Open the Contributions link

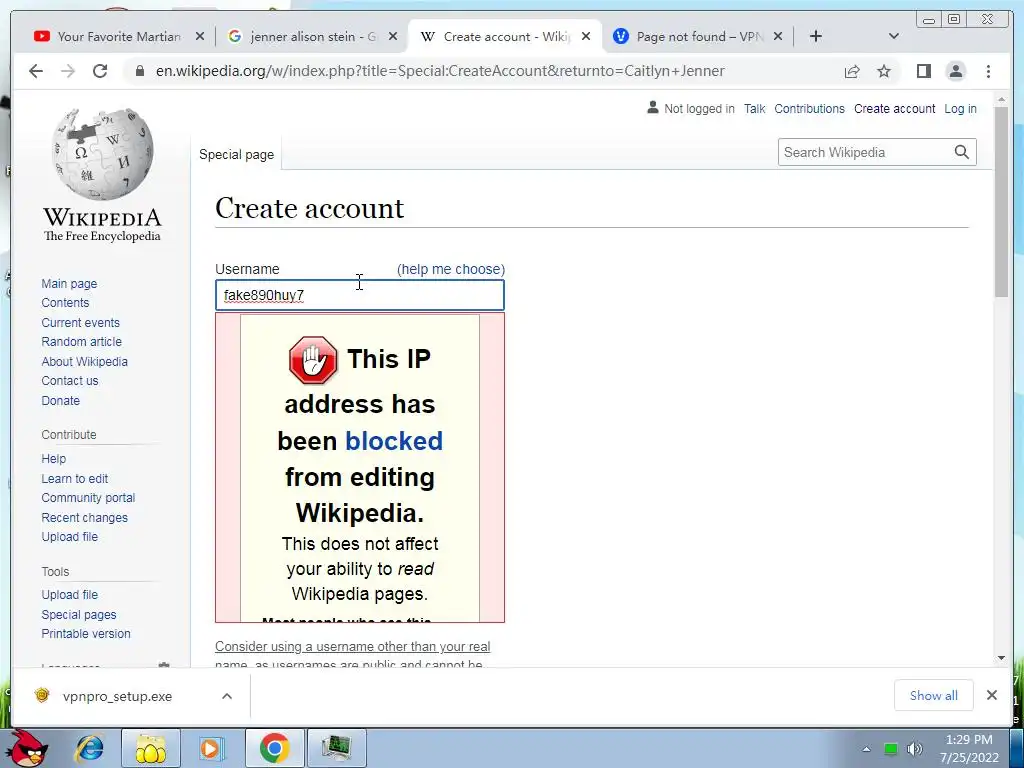[809, 108]
